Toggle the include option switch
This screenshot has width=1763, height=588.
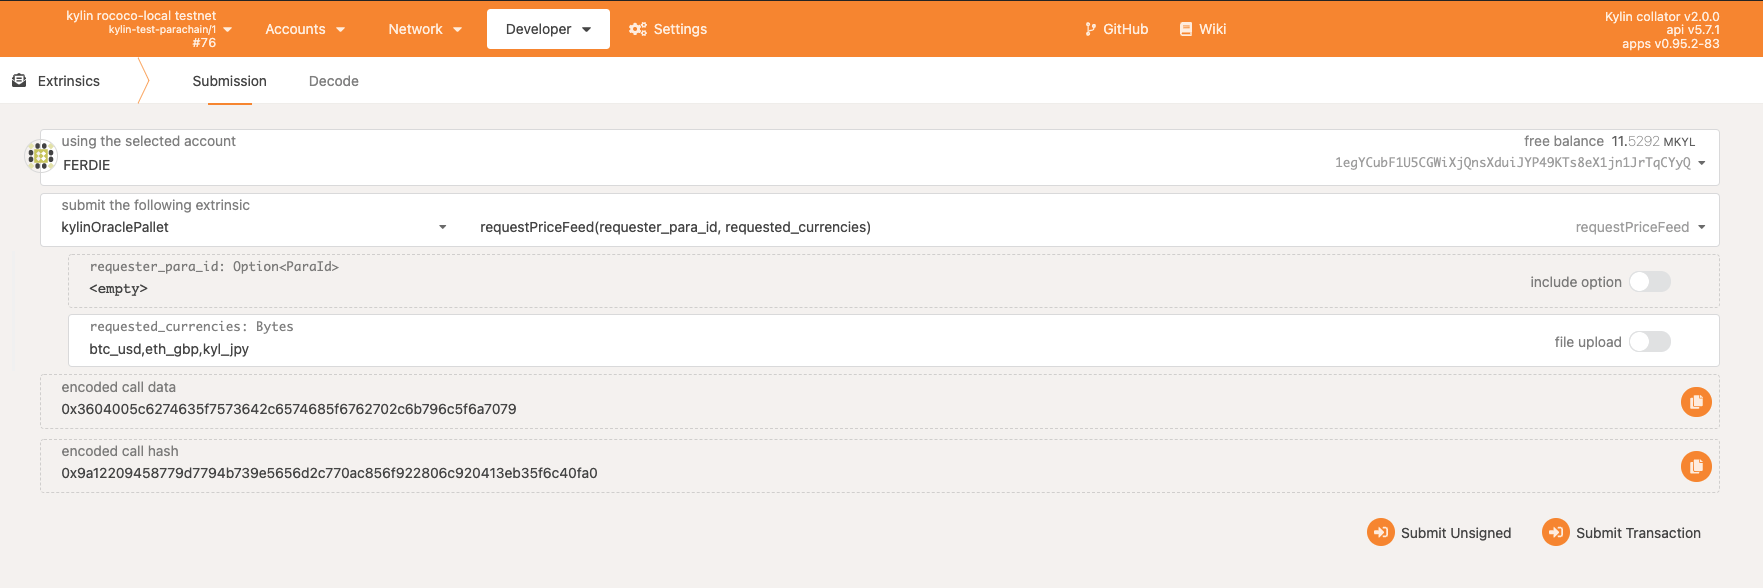(x=1650, y=282)
